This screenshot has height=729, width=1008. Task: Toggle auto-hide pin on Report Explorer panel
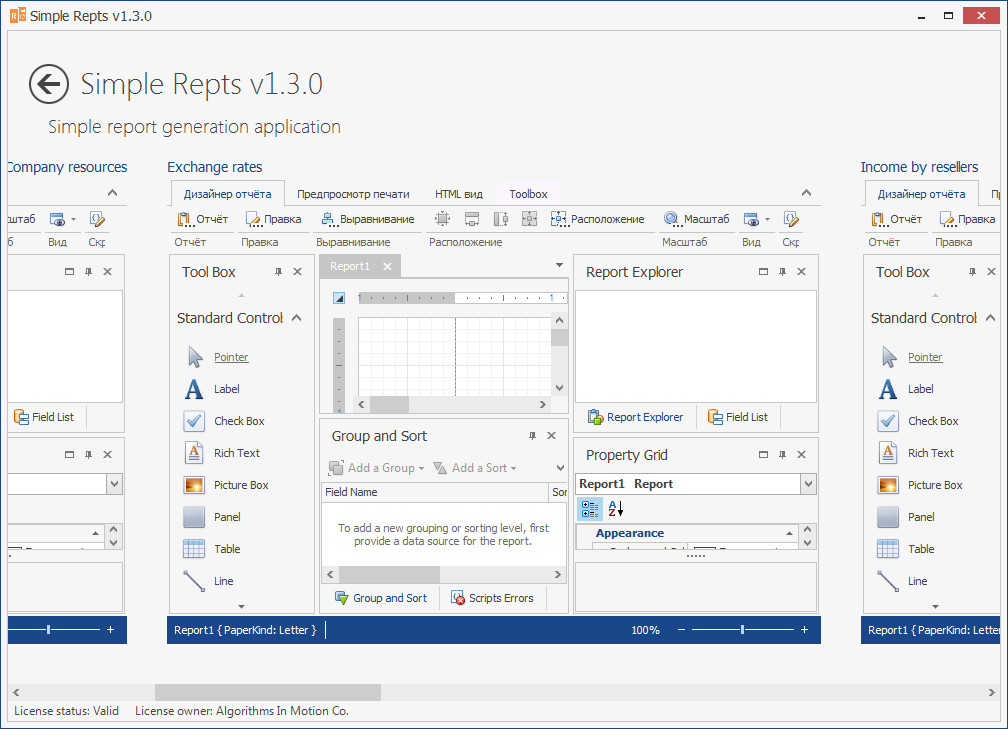pos(782,272)
